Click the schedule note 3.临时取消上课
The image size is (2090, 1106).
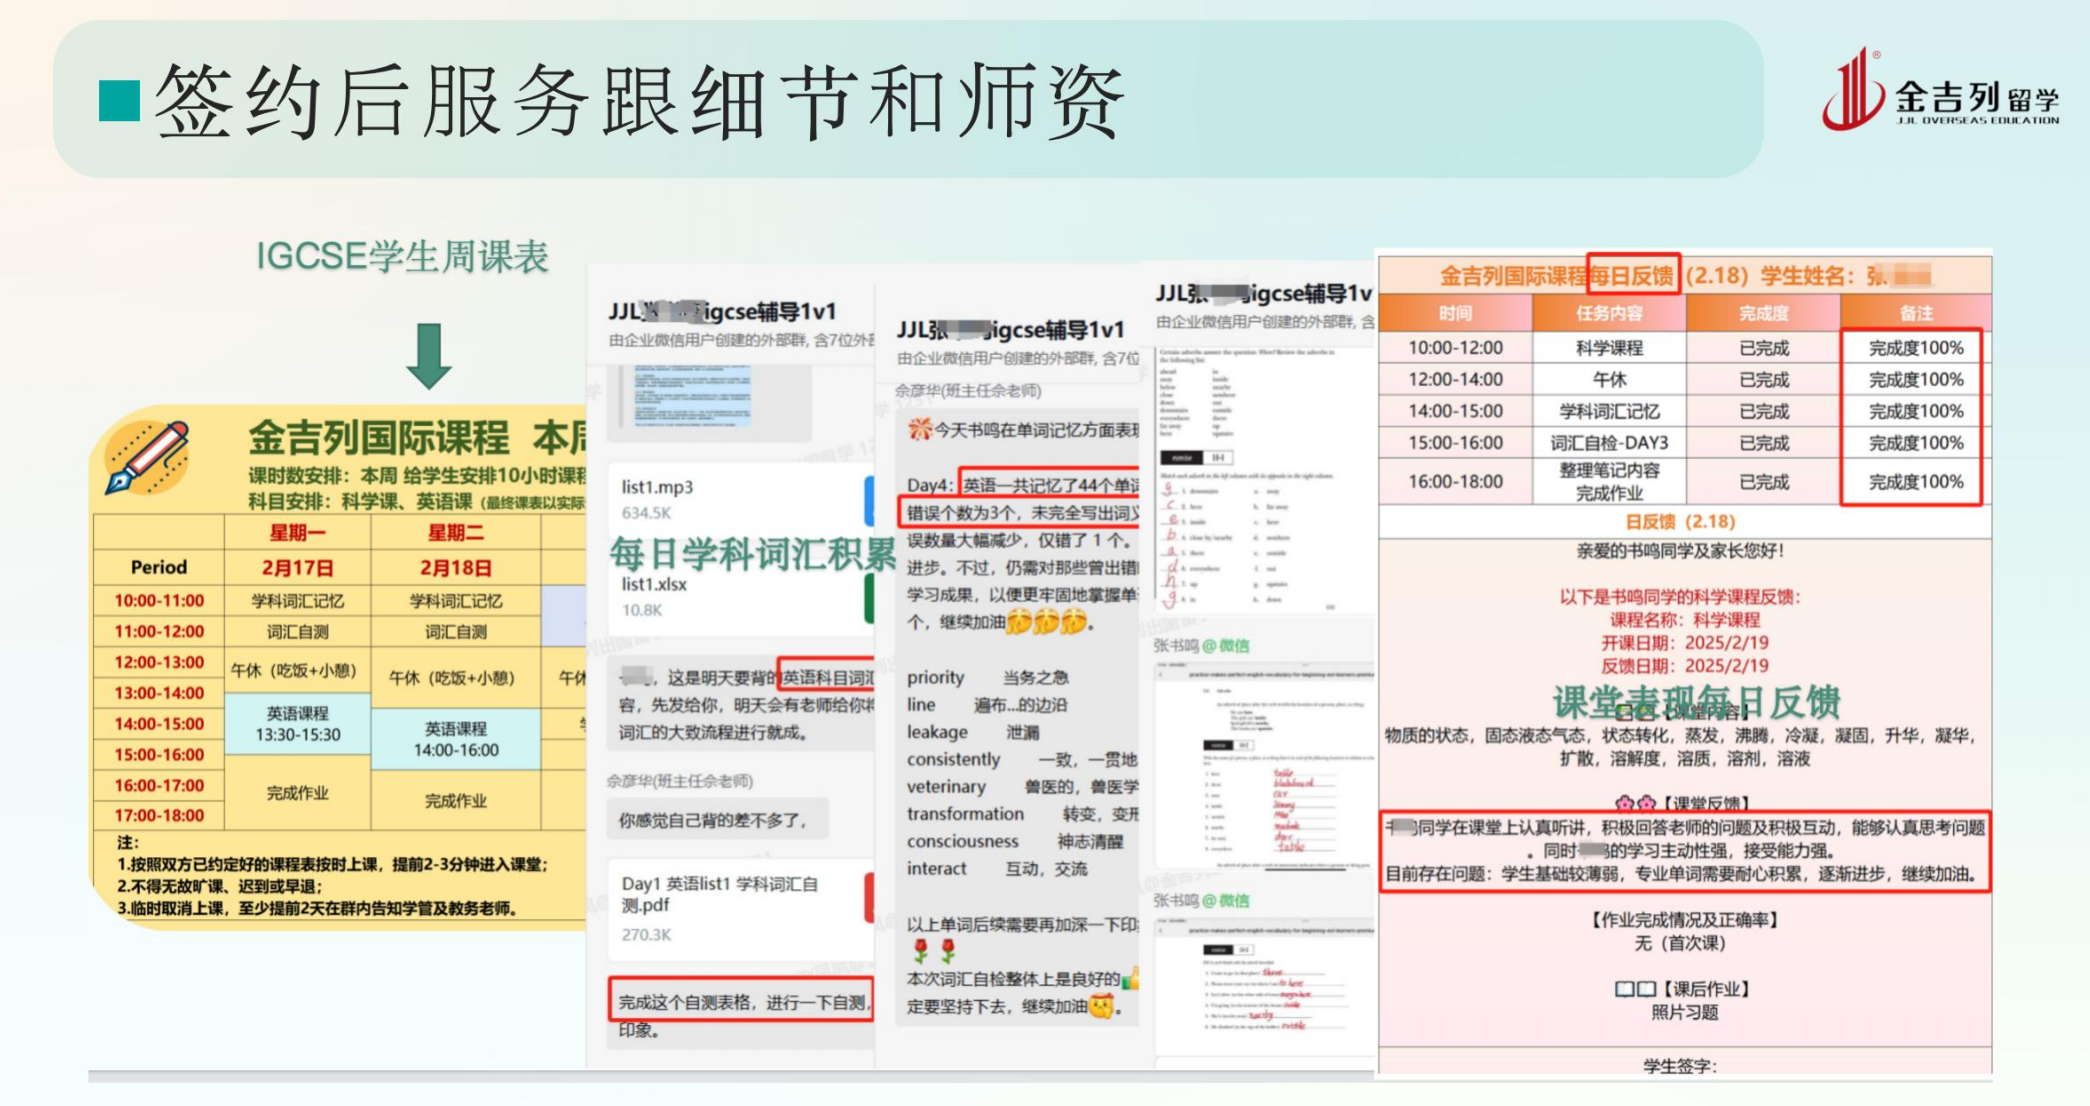click(x=317, y=908)
